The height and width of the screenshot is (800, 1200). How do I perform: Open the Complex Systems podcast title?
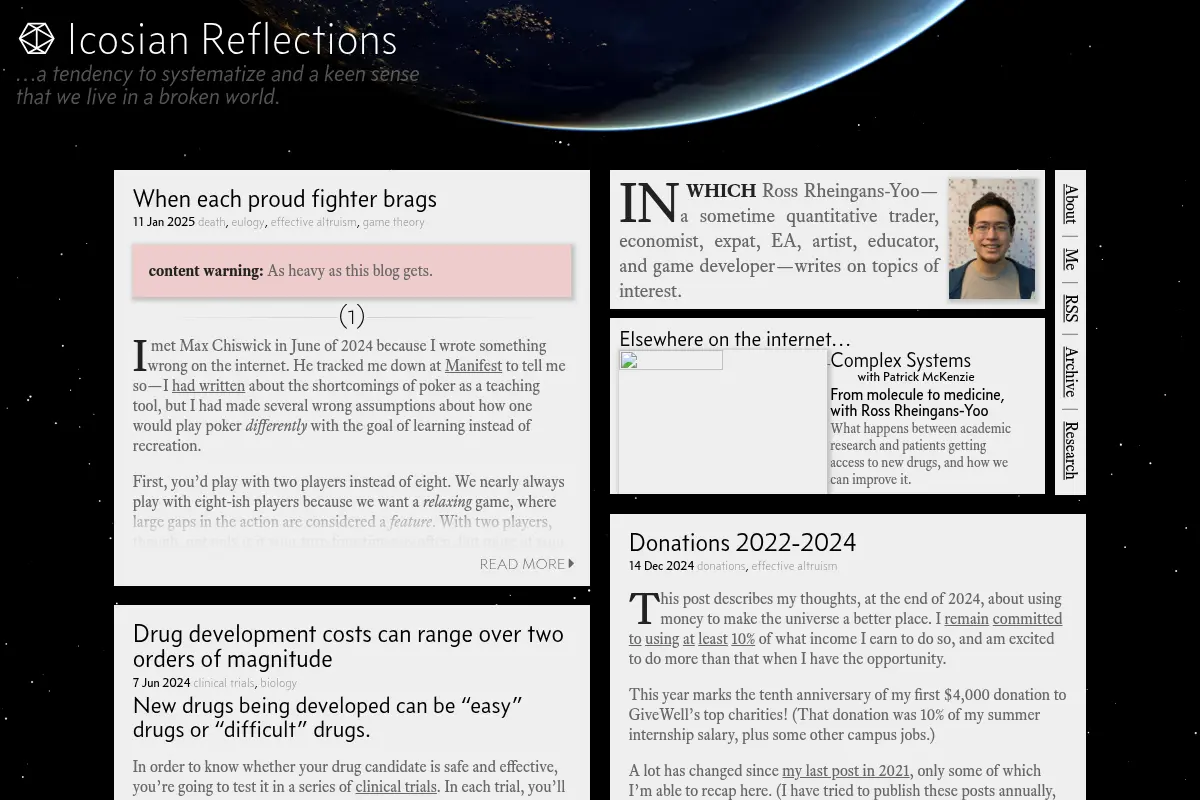click(x=900, y=360)
